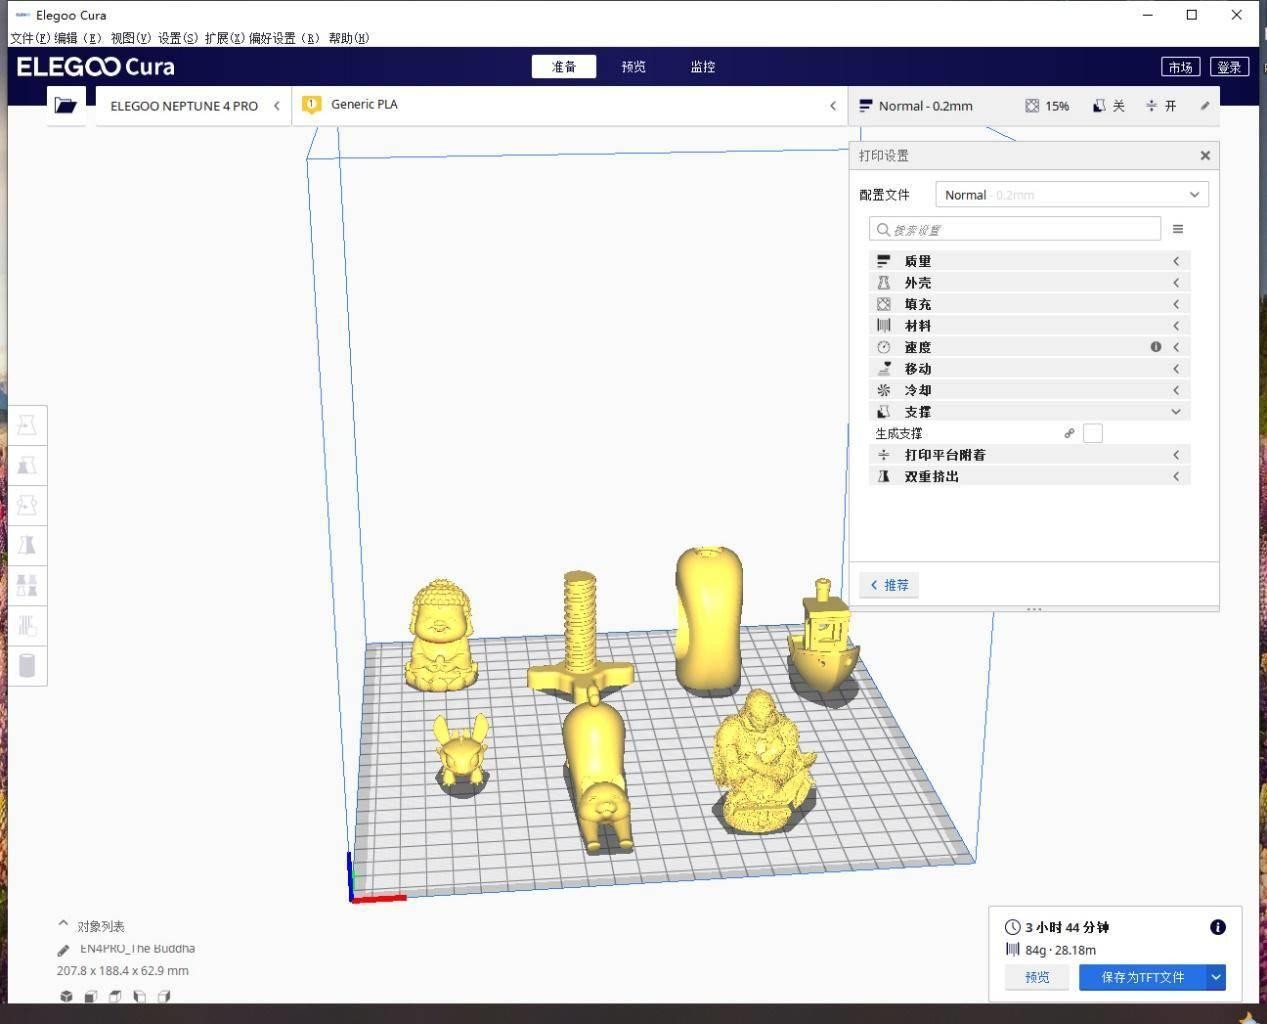Image resolution: width=1267 pixels, height=1024 pixels.
Task: Click the print time info icon
Action: click(x=1217, y=927)
